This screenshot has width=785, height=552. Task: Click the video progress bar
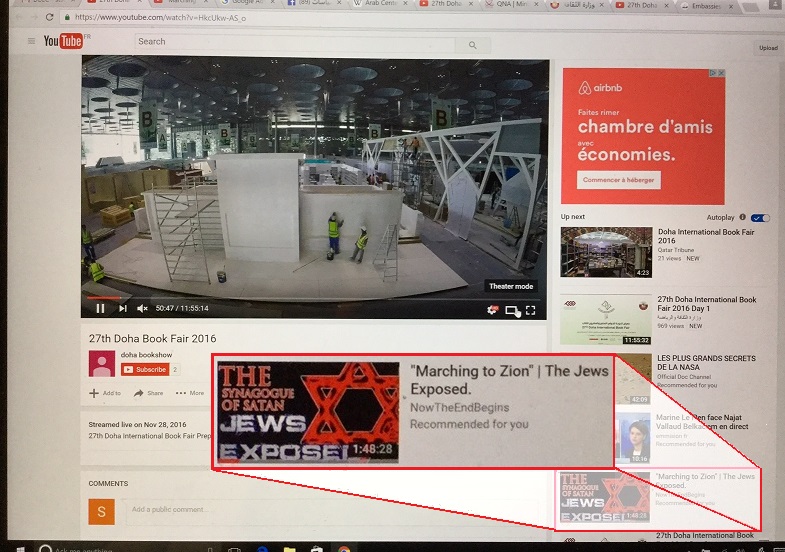click(x=300, y=297)
